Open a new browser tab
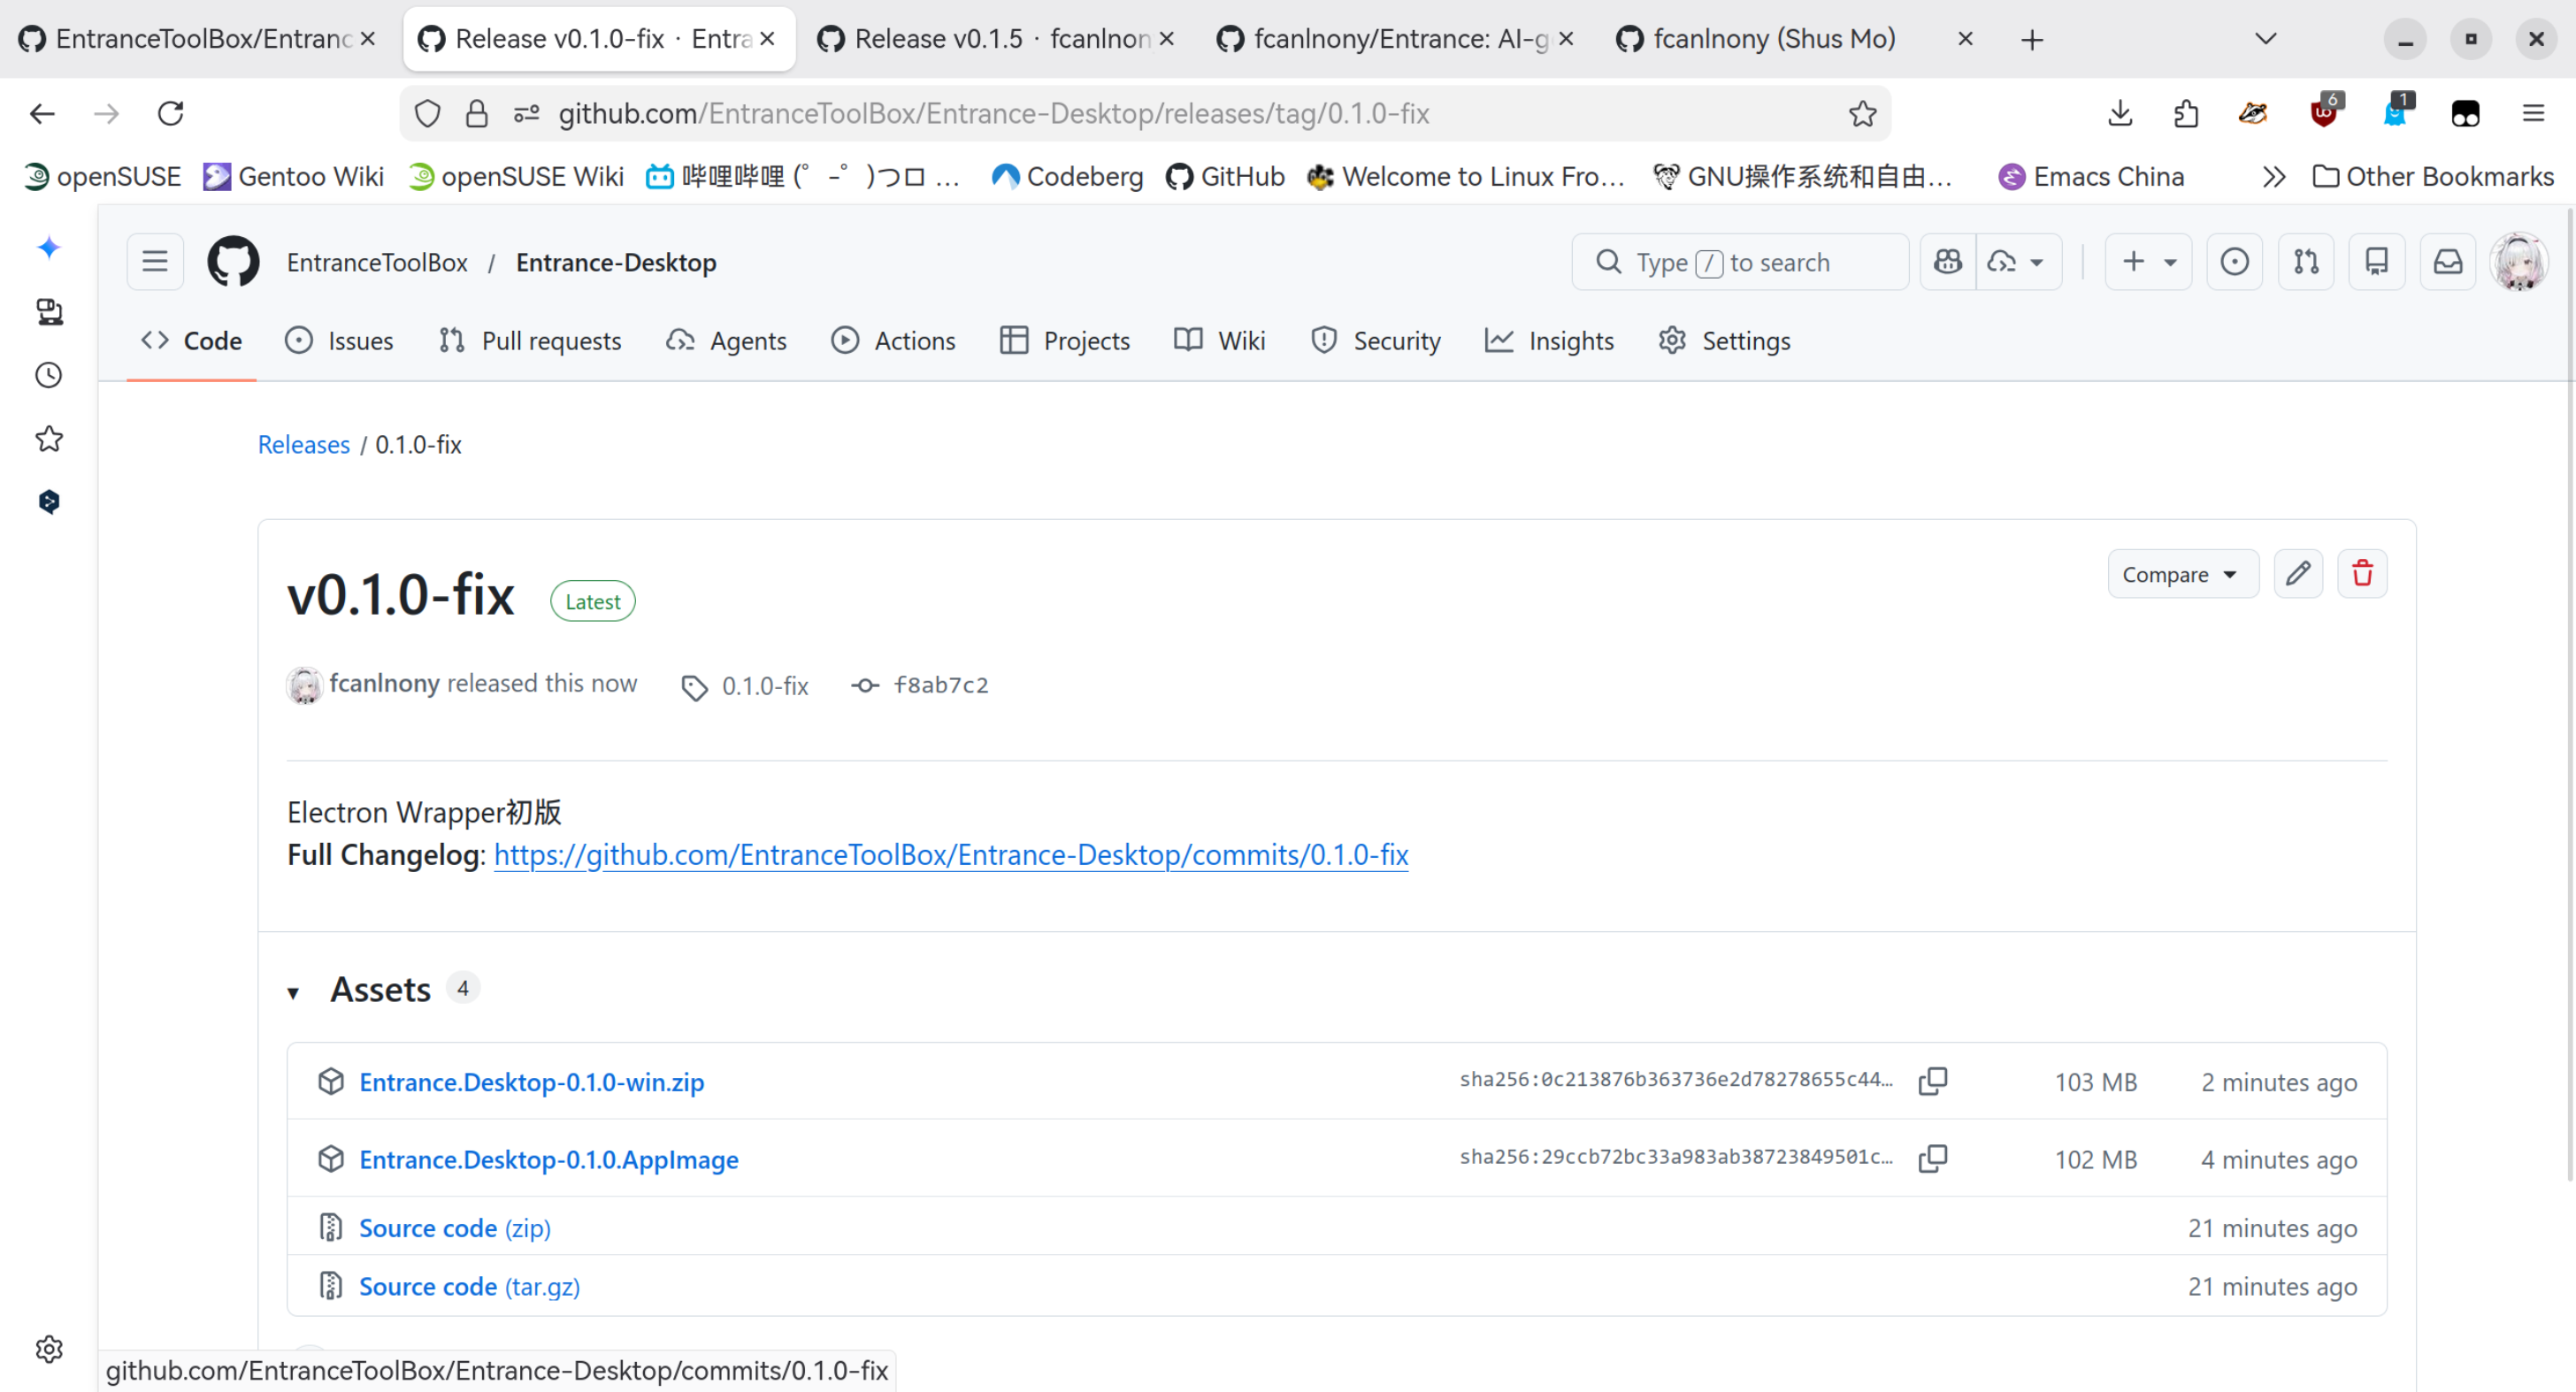This screenshot has width=2576, height=1392. (2031, 39)
